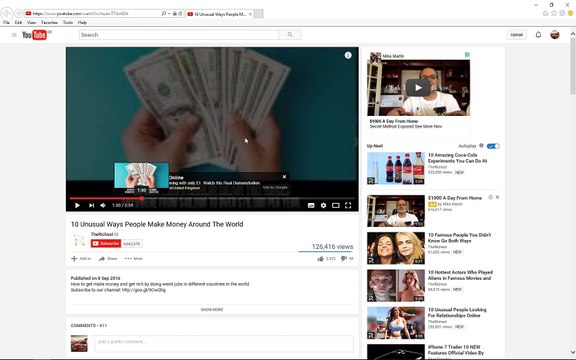Screen dimensions: 576x360
Task: Open browser home icon
Action: pyautogui.click(x=545, y=13)
